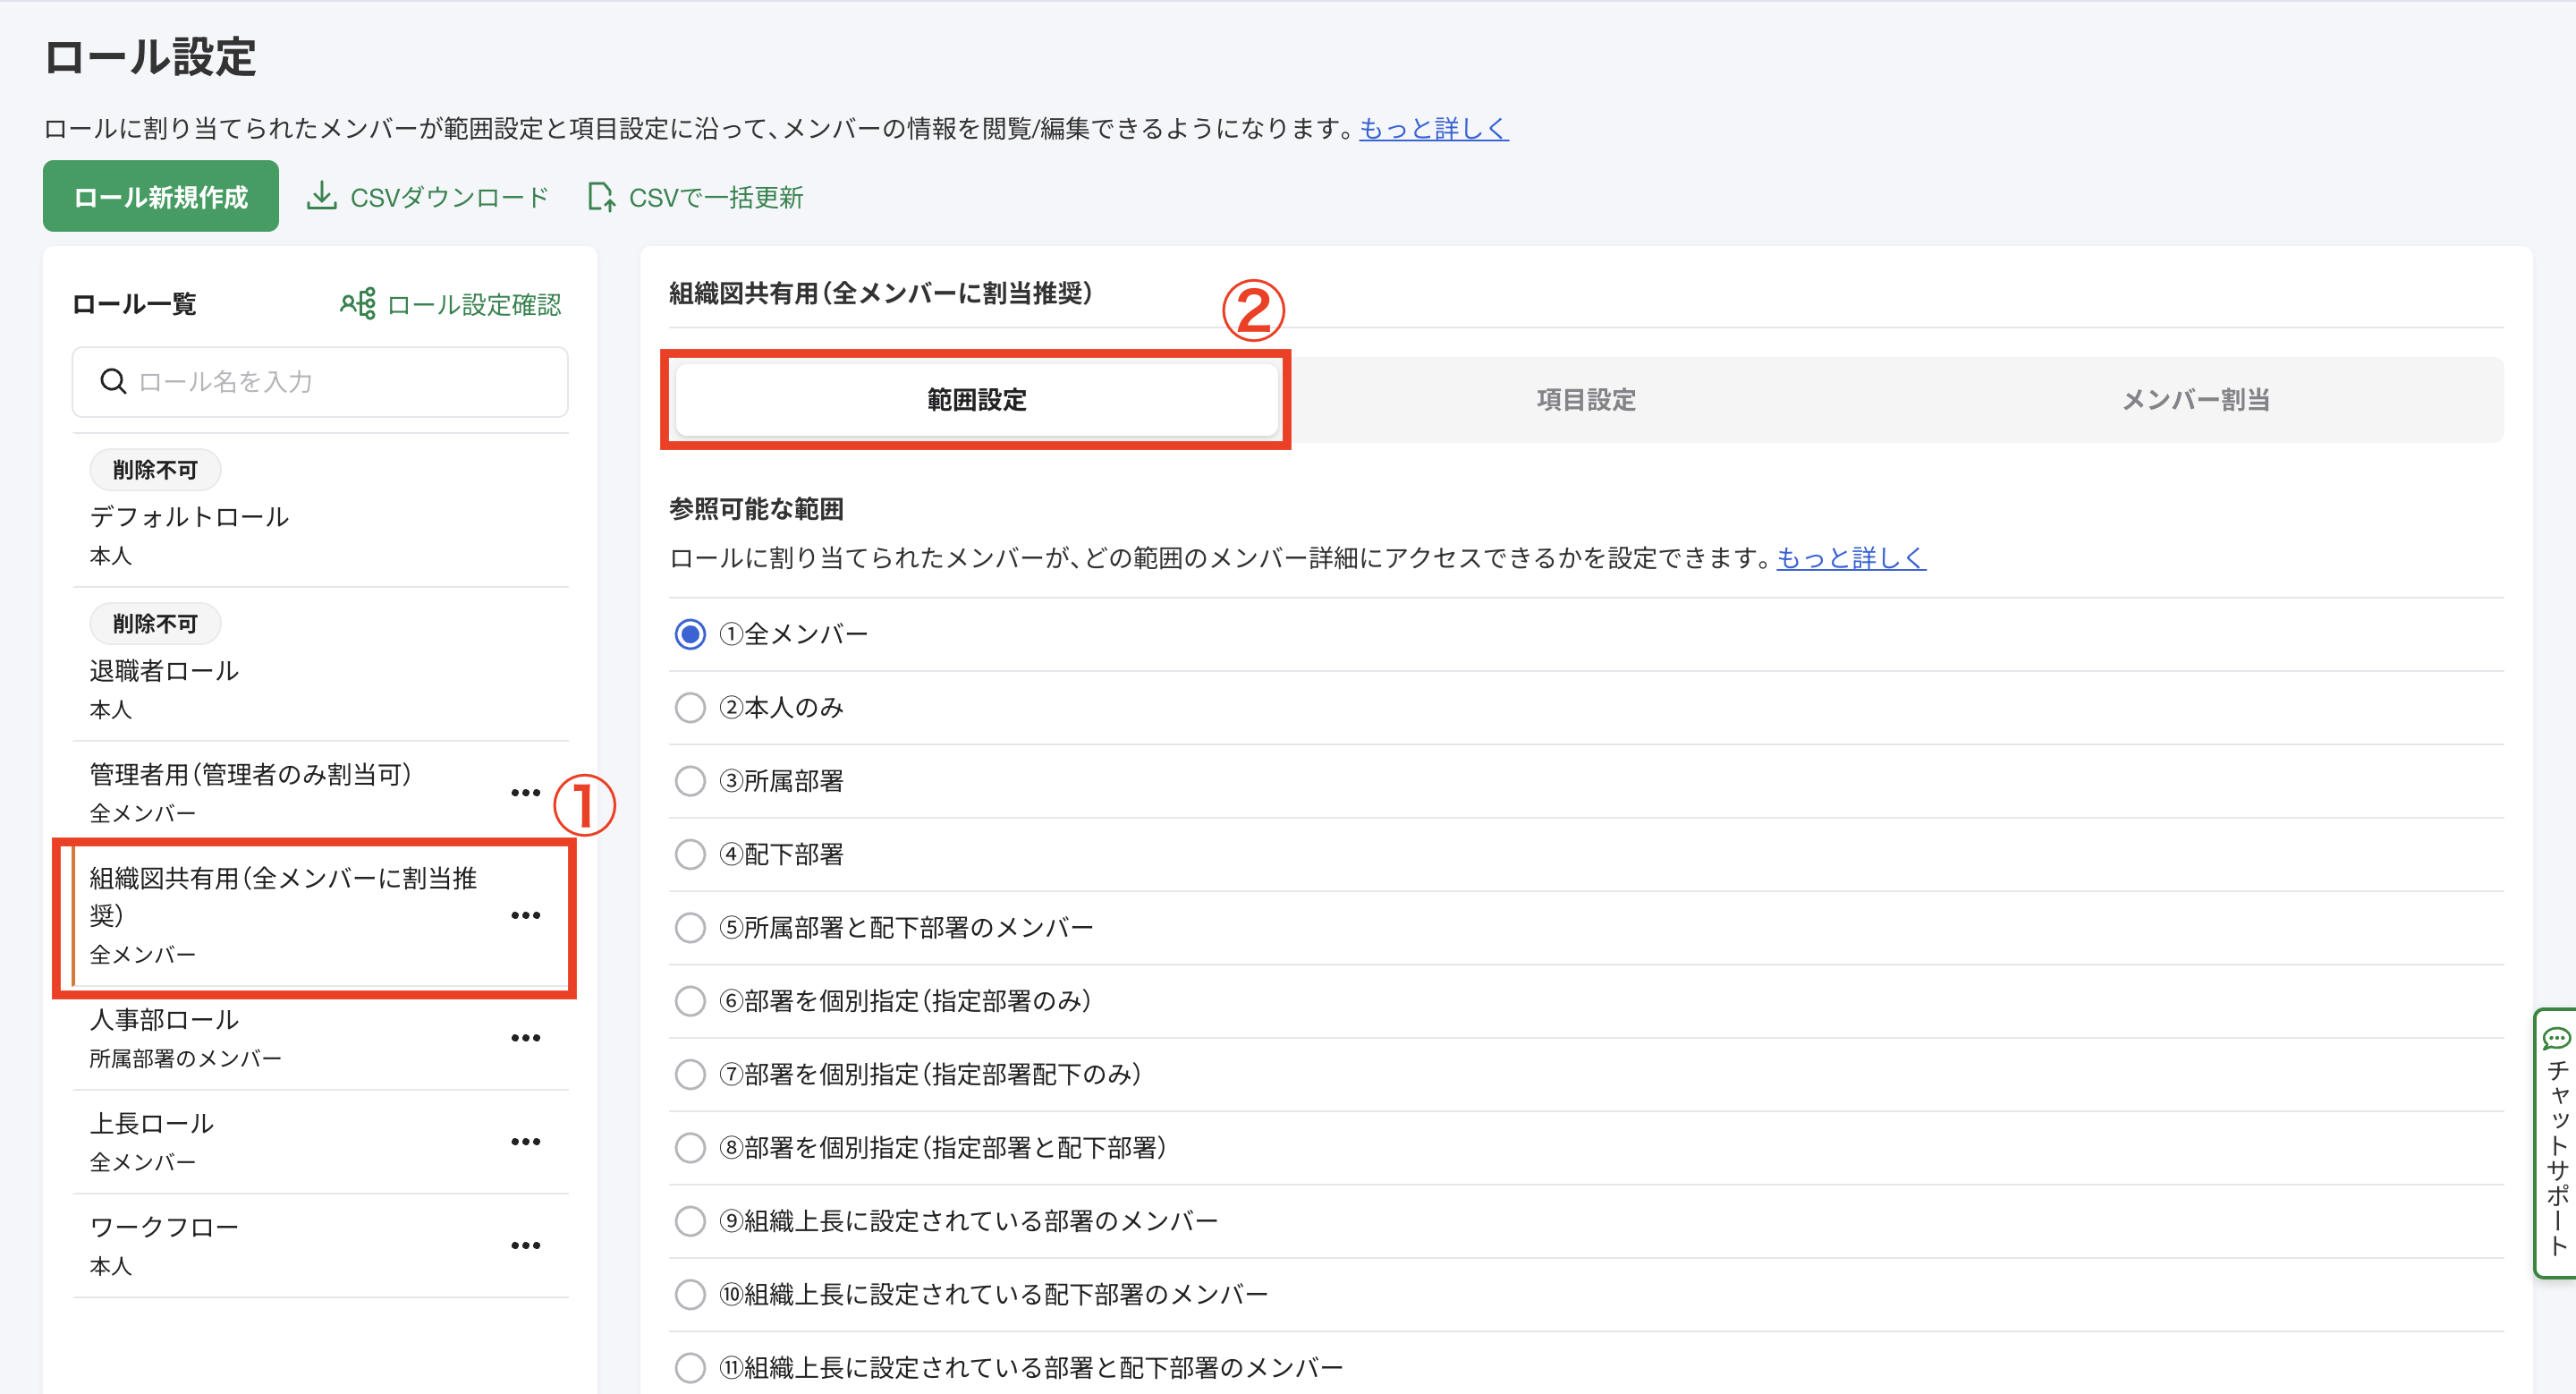Click the ロール新規作成 button
Screen dimensions: 2576x1394
coord(161,197)
